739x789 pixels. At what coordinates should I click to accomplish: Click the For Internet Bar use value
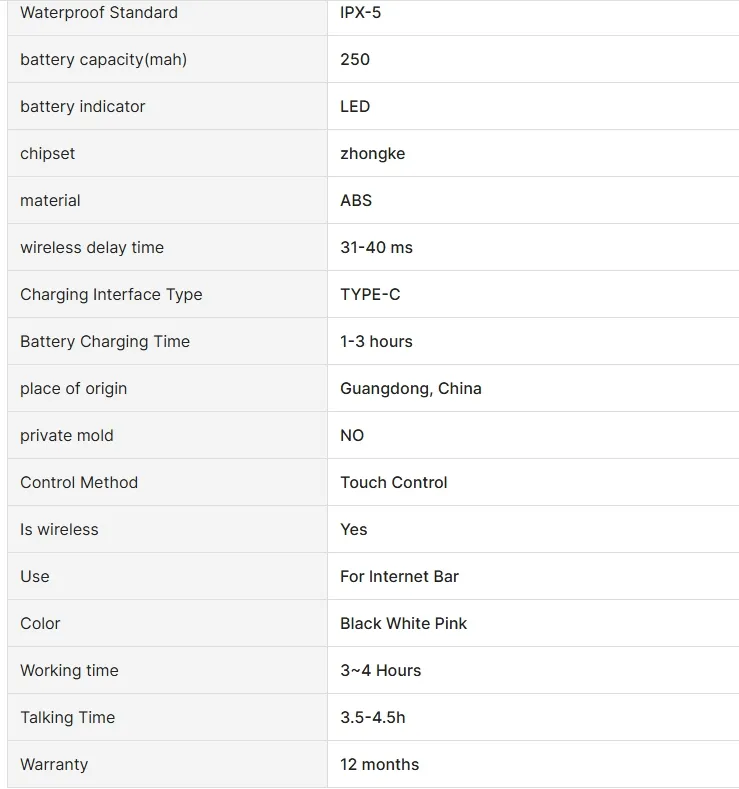click(x=399, y=577)
